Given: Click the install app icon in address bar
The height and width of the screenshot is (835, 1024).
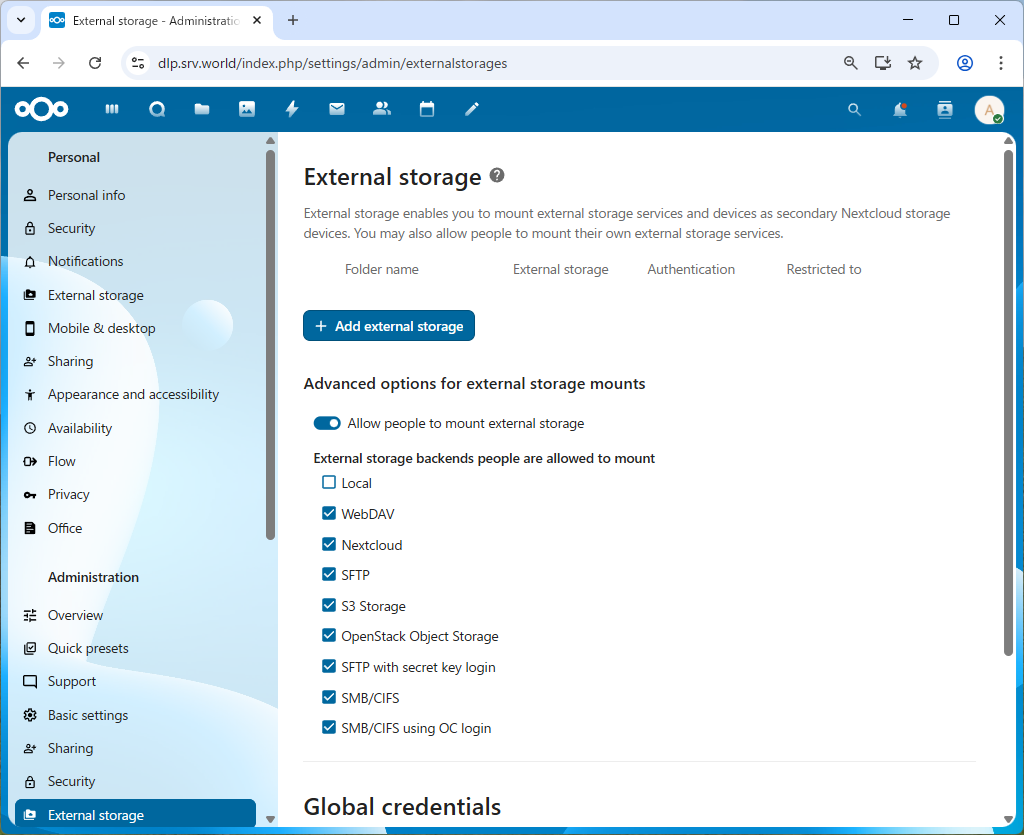Looking at the screenshot, I should tap(883, 63).
